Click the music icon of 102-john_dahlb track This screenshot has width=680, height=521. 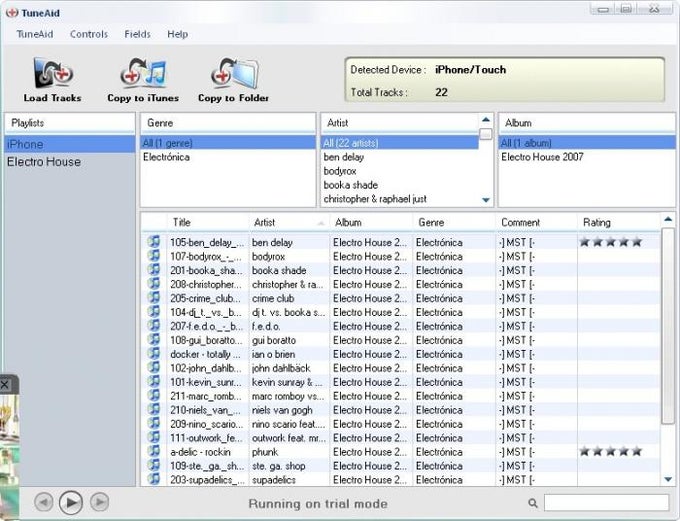[154, 367]
